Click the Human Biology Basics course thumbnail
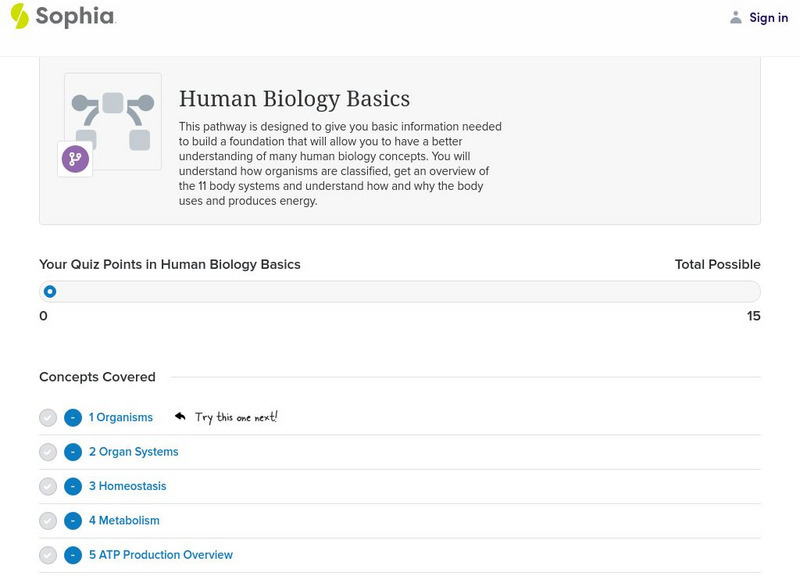The height and width of the screenshot is (576, 800). pyautogui.click(x=113, y=120)
